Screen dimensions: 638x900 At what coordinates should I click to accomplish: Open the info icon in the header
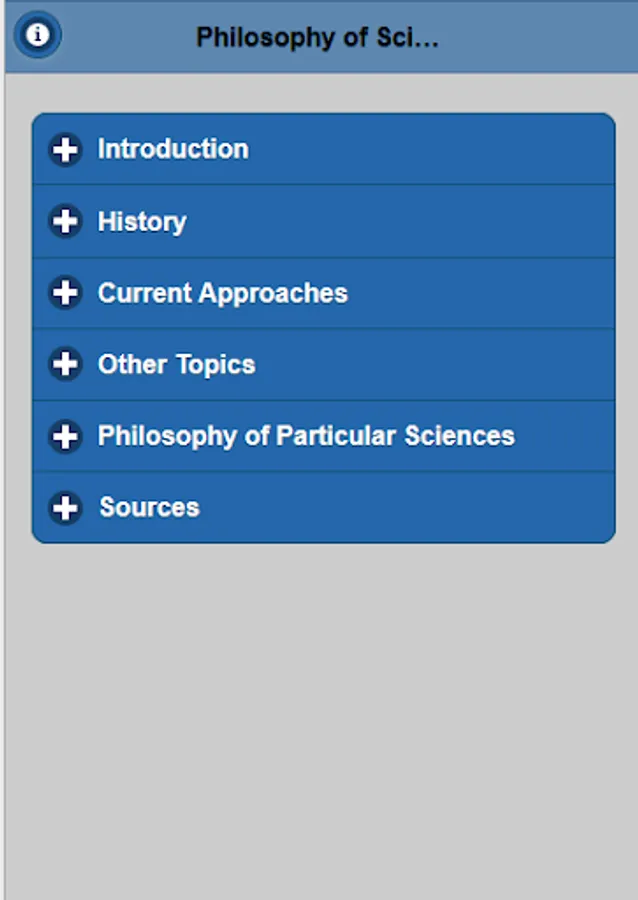point(38,35)
